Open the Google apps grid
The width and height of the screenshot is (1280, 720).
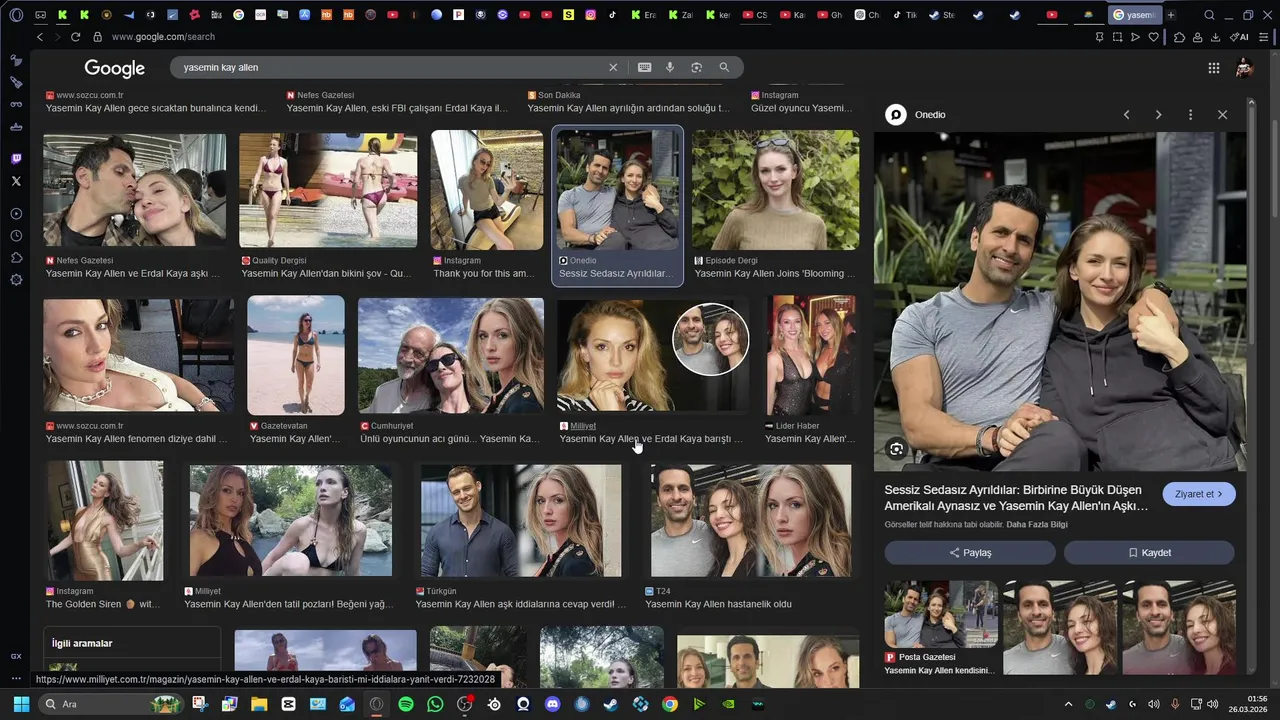click(1213, 68)
